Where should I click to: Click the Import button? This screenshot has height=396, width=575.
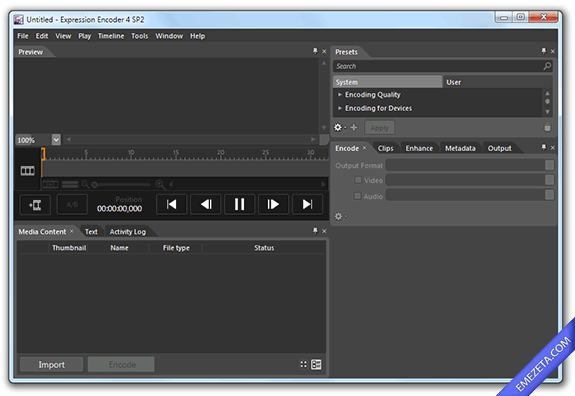(51, 364)
